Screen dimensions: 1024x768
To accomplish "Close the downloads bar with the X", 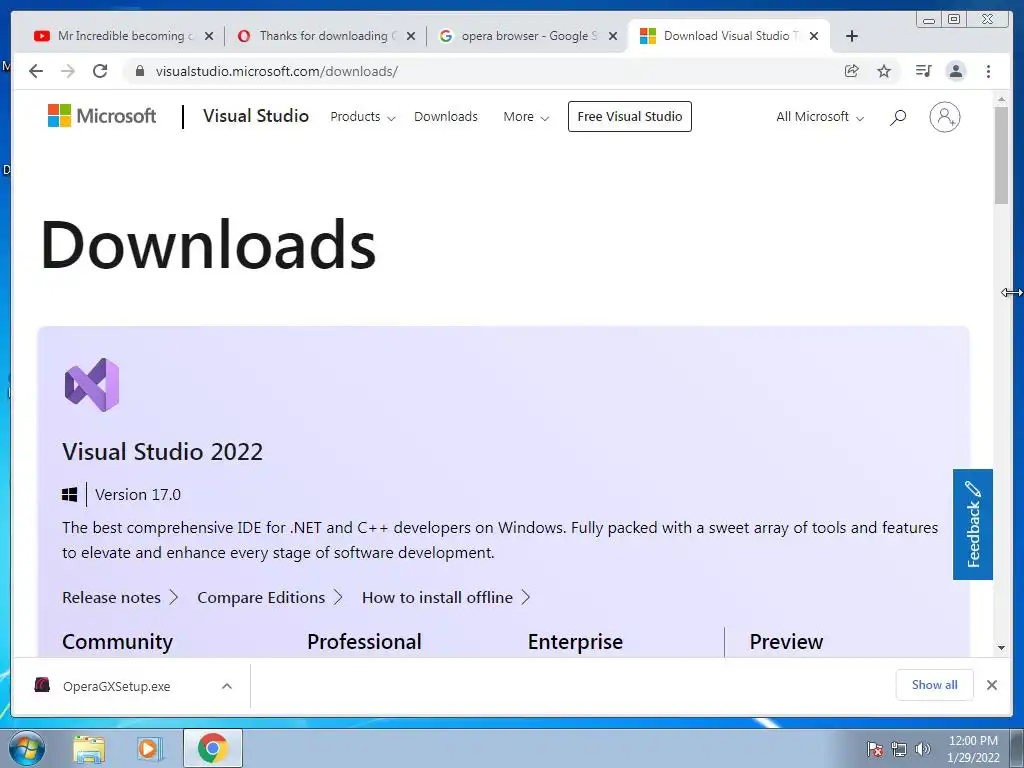I will pos(991,685).
